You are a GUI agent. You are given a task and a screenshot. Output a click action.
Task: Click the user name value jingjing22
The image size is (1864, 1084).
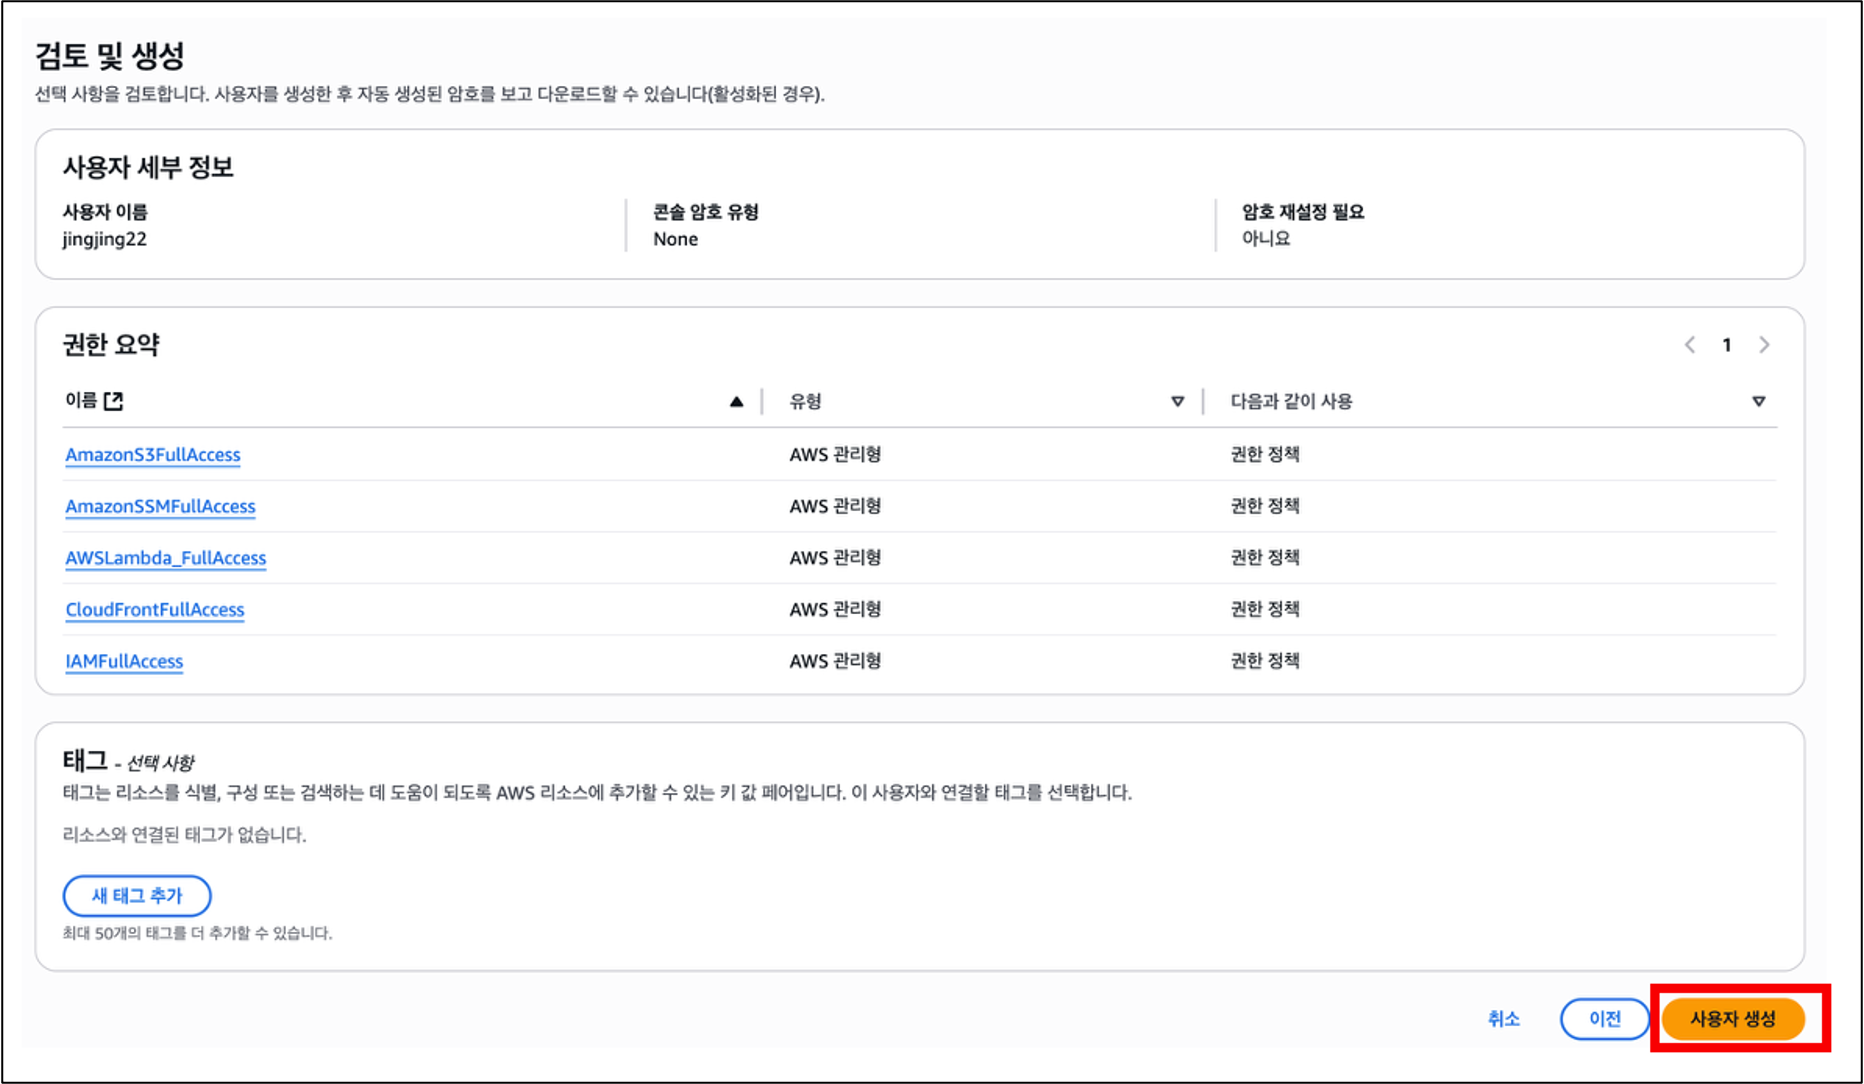105,239
